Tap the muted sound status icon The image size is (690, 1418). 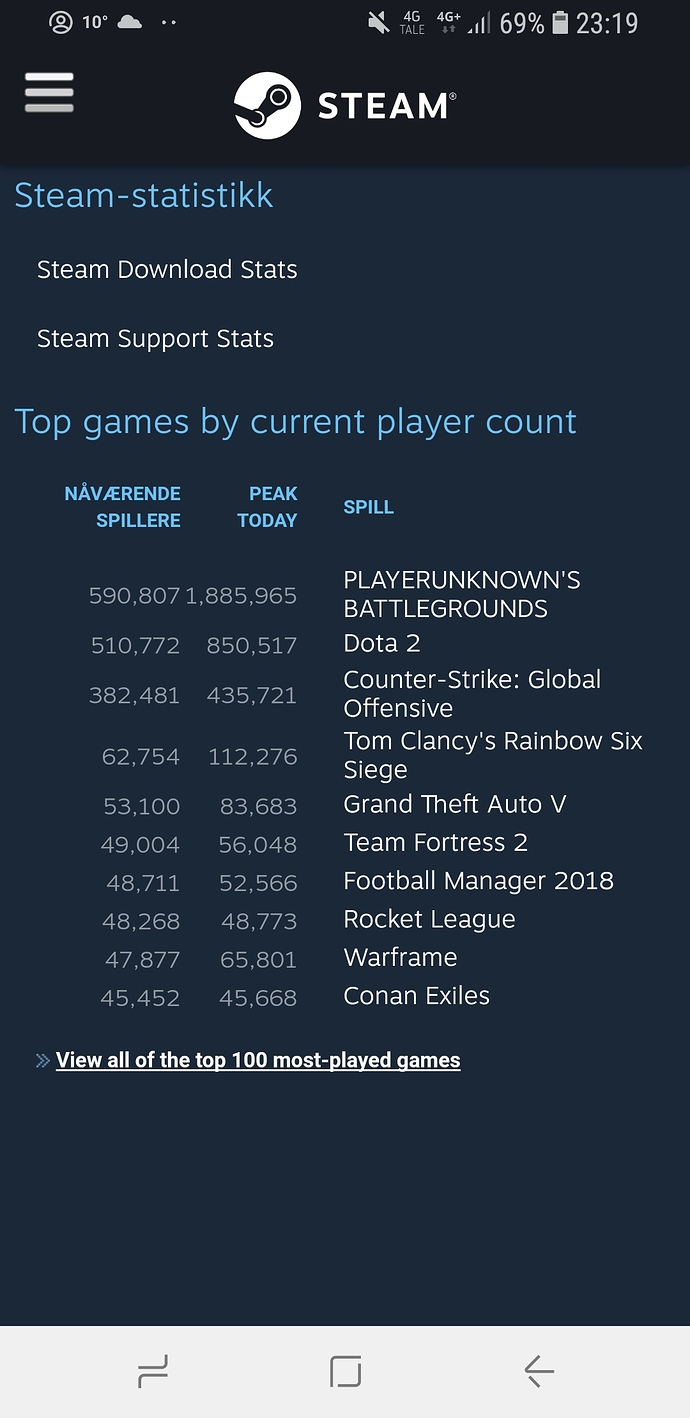coord(378,22)
